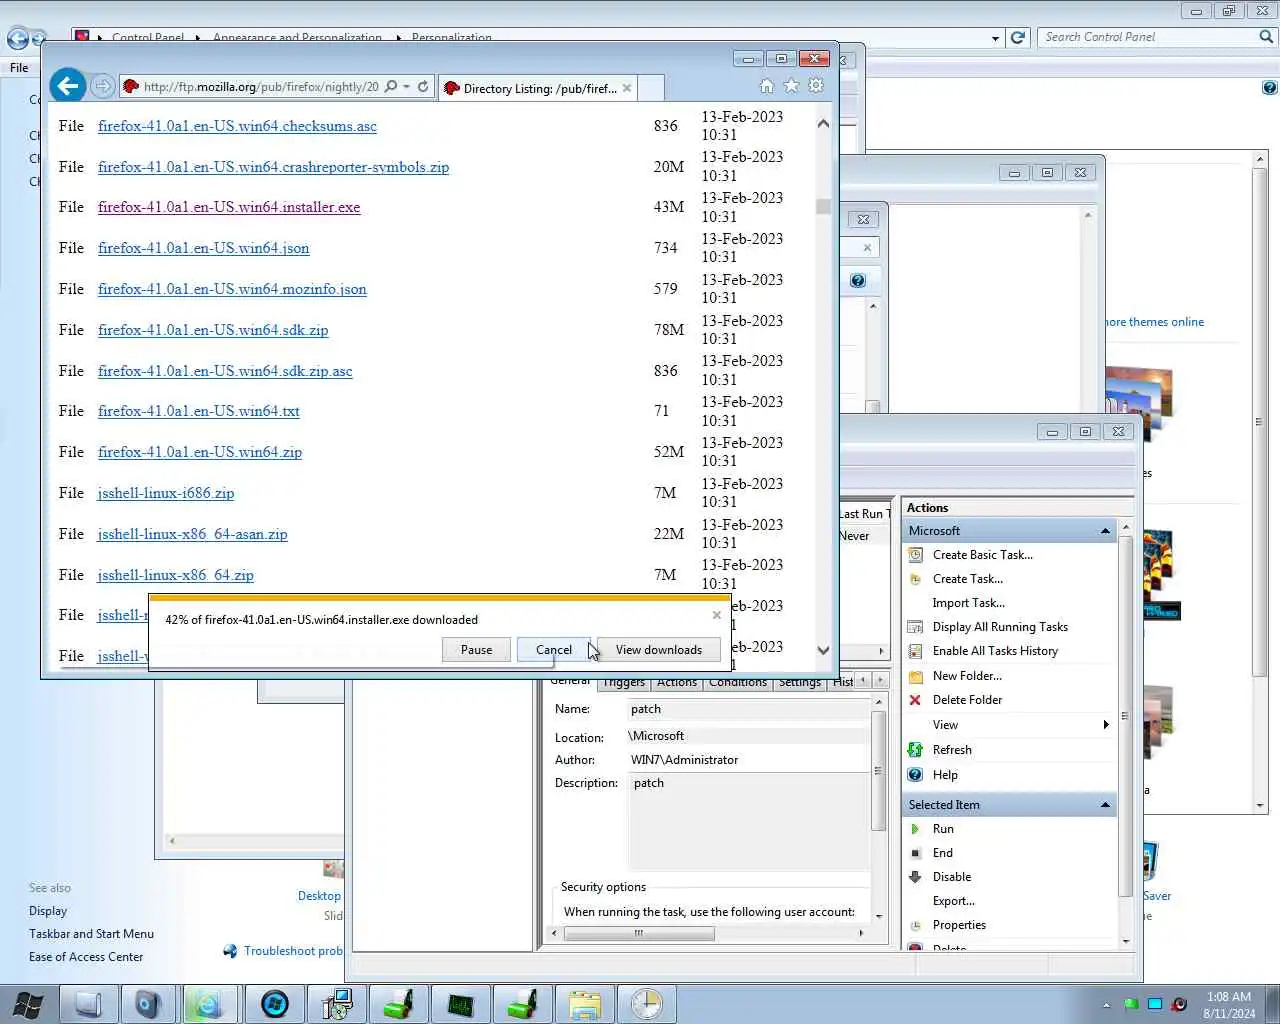
Task: Collapse the Microsoft actions section
Action: click(x=1105, y=531)
